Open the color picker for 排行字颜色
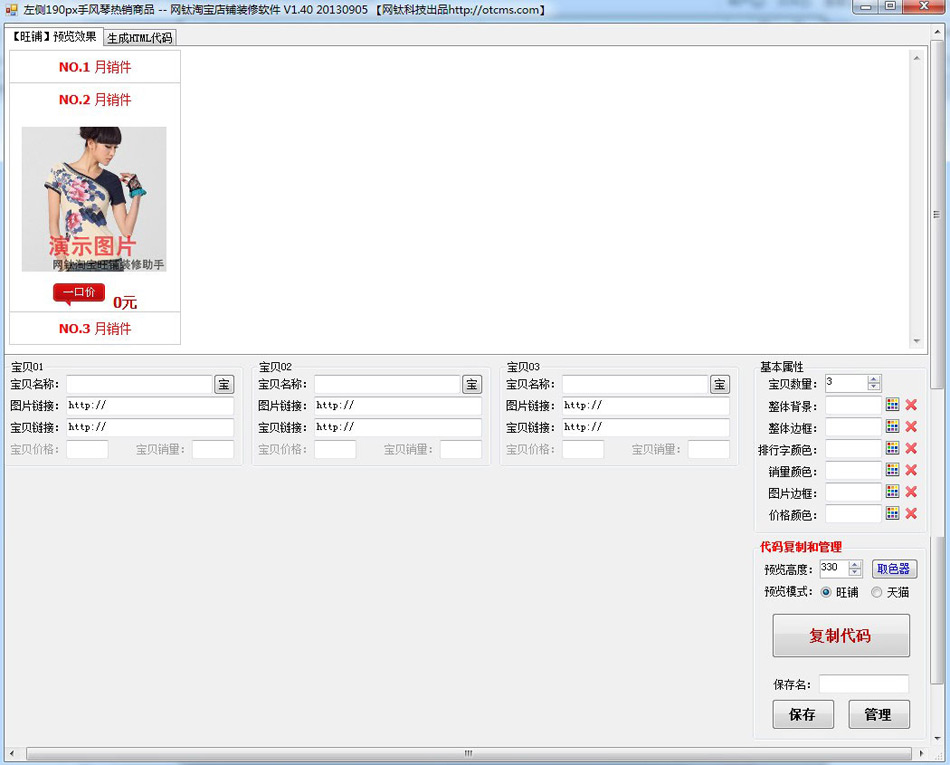Screen dimensions: 950x765 click(x=890, y=449)
